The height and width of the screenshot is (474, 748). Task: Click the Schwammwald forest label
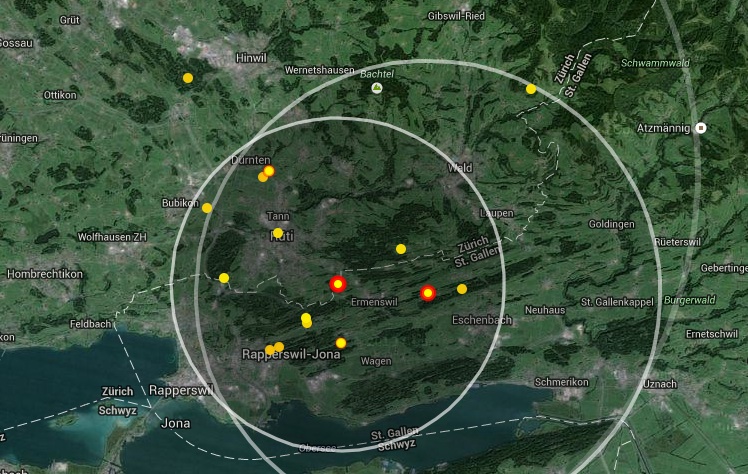click(655, 63)
